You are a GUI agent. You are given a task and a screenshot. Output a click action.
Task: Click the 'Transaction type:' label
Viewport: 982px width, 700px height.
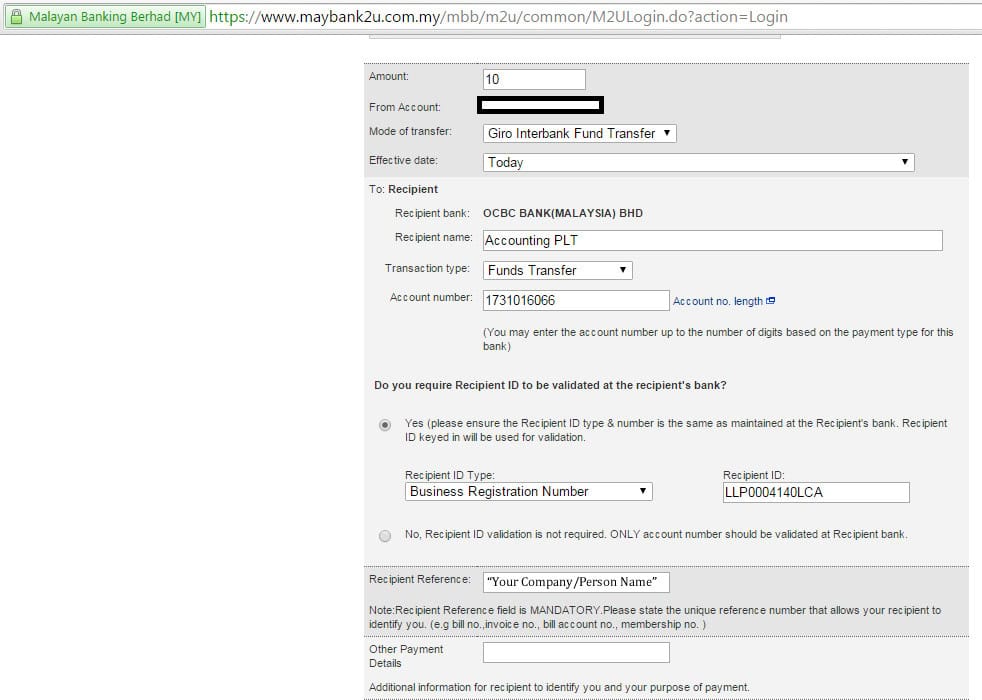click(427, 269)
